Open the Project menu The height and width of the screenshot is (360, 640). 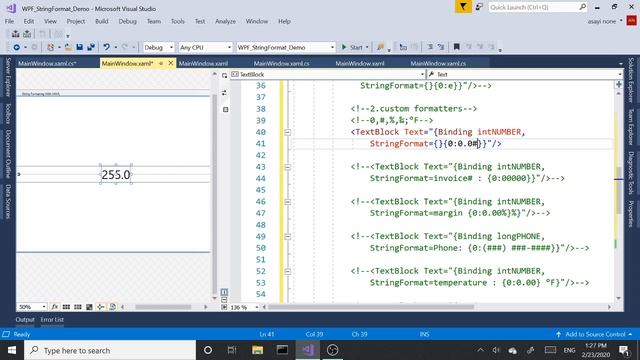point(76,21)
